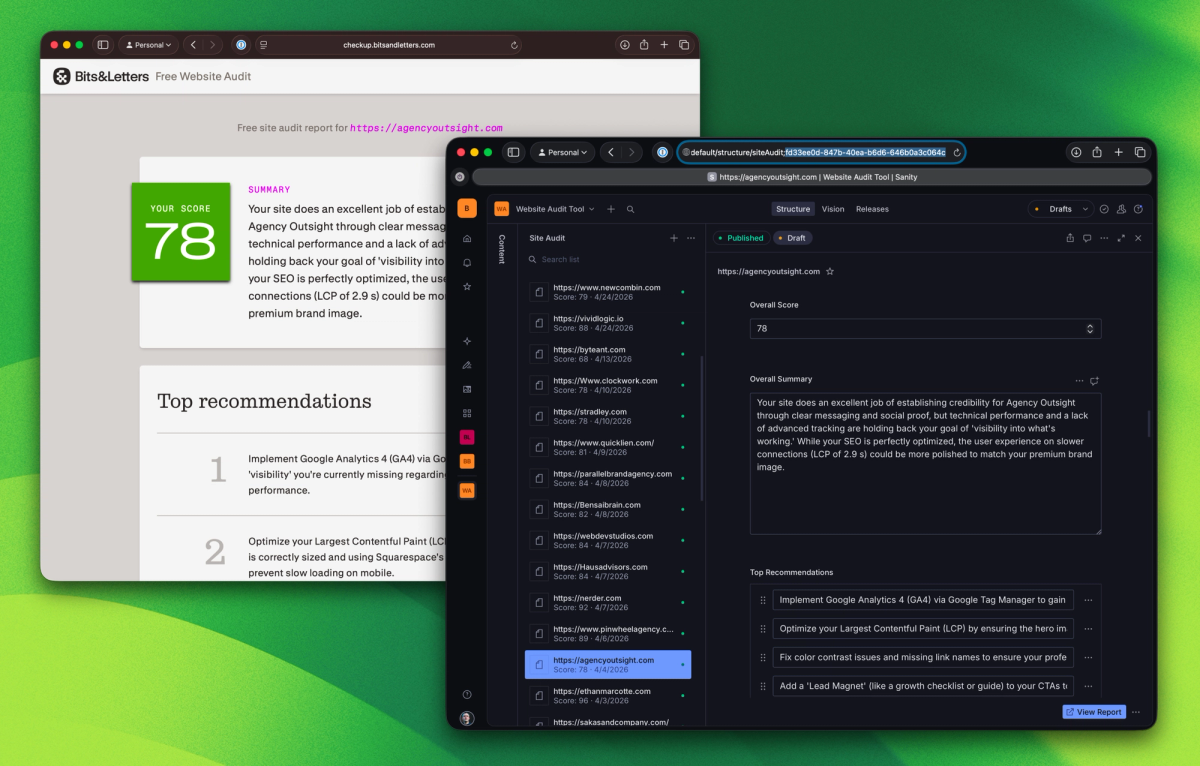Open the Drafts perspective dropdown
The height and width of the screenshot is (766, 1200).
point(1060,209)
